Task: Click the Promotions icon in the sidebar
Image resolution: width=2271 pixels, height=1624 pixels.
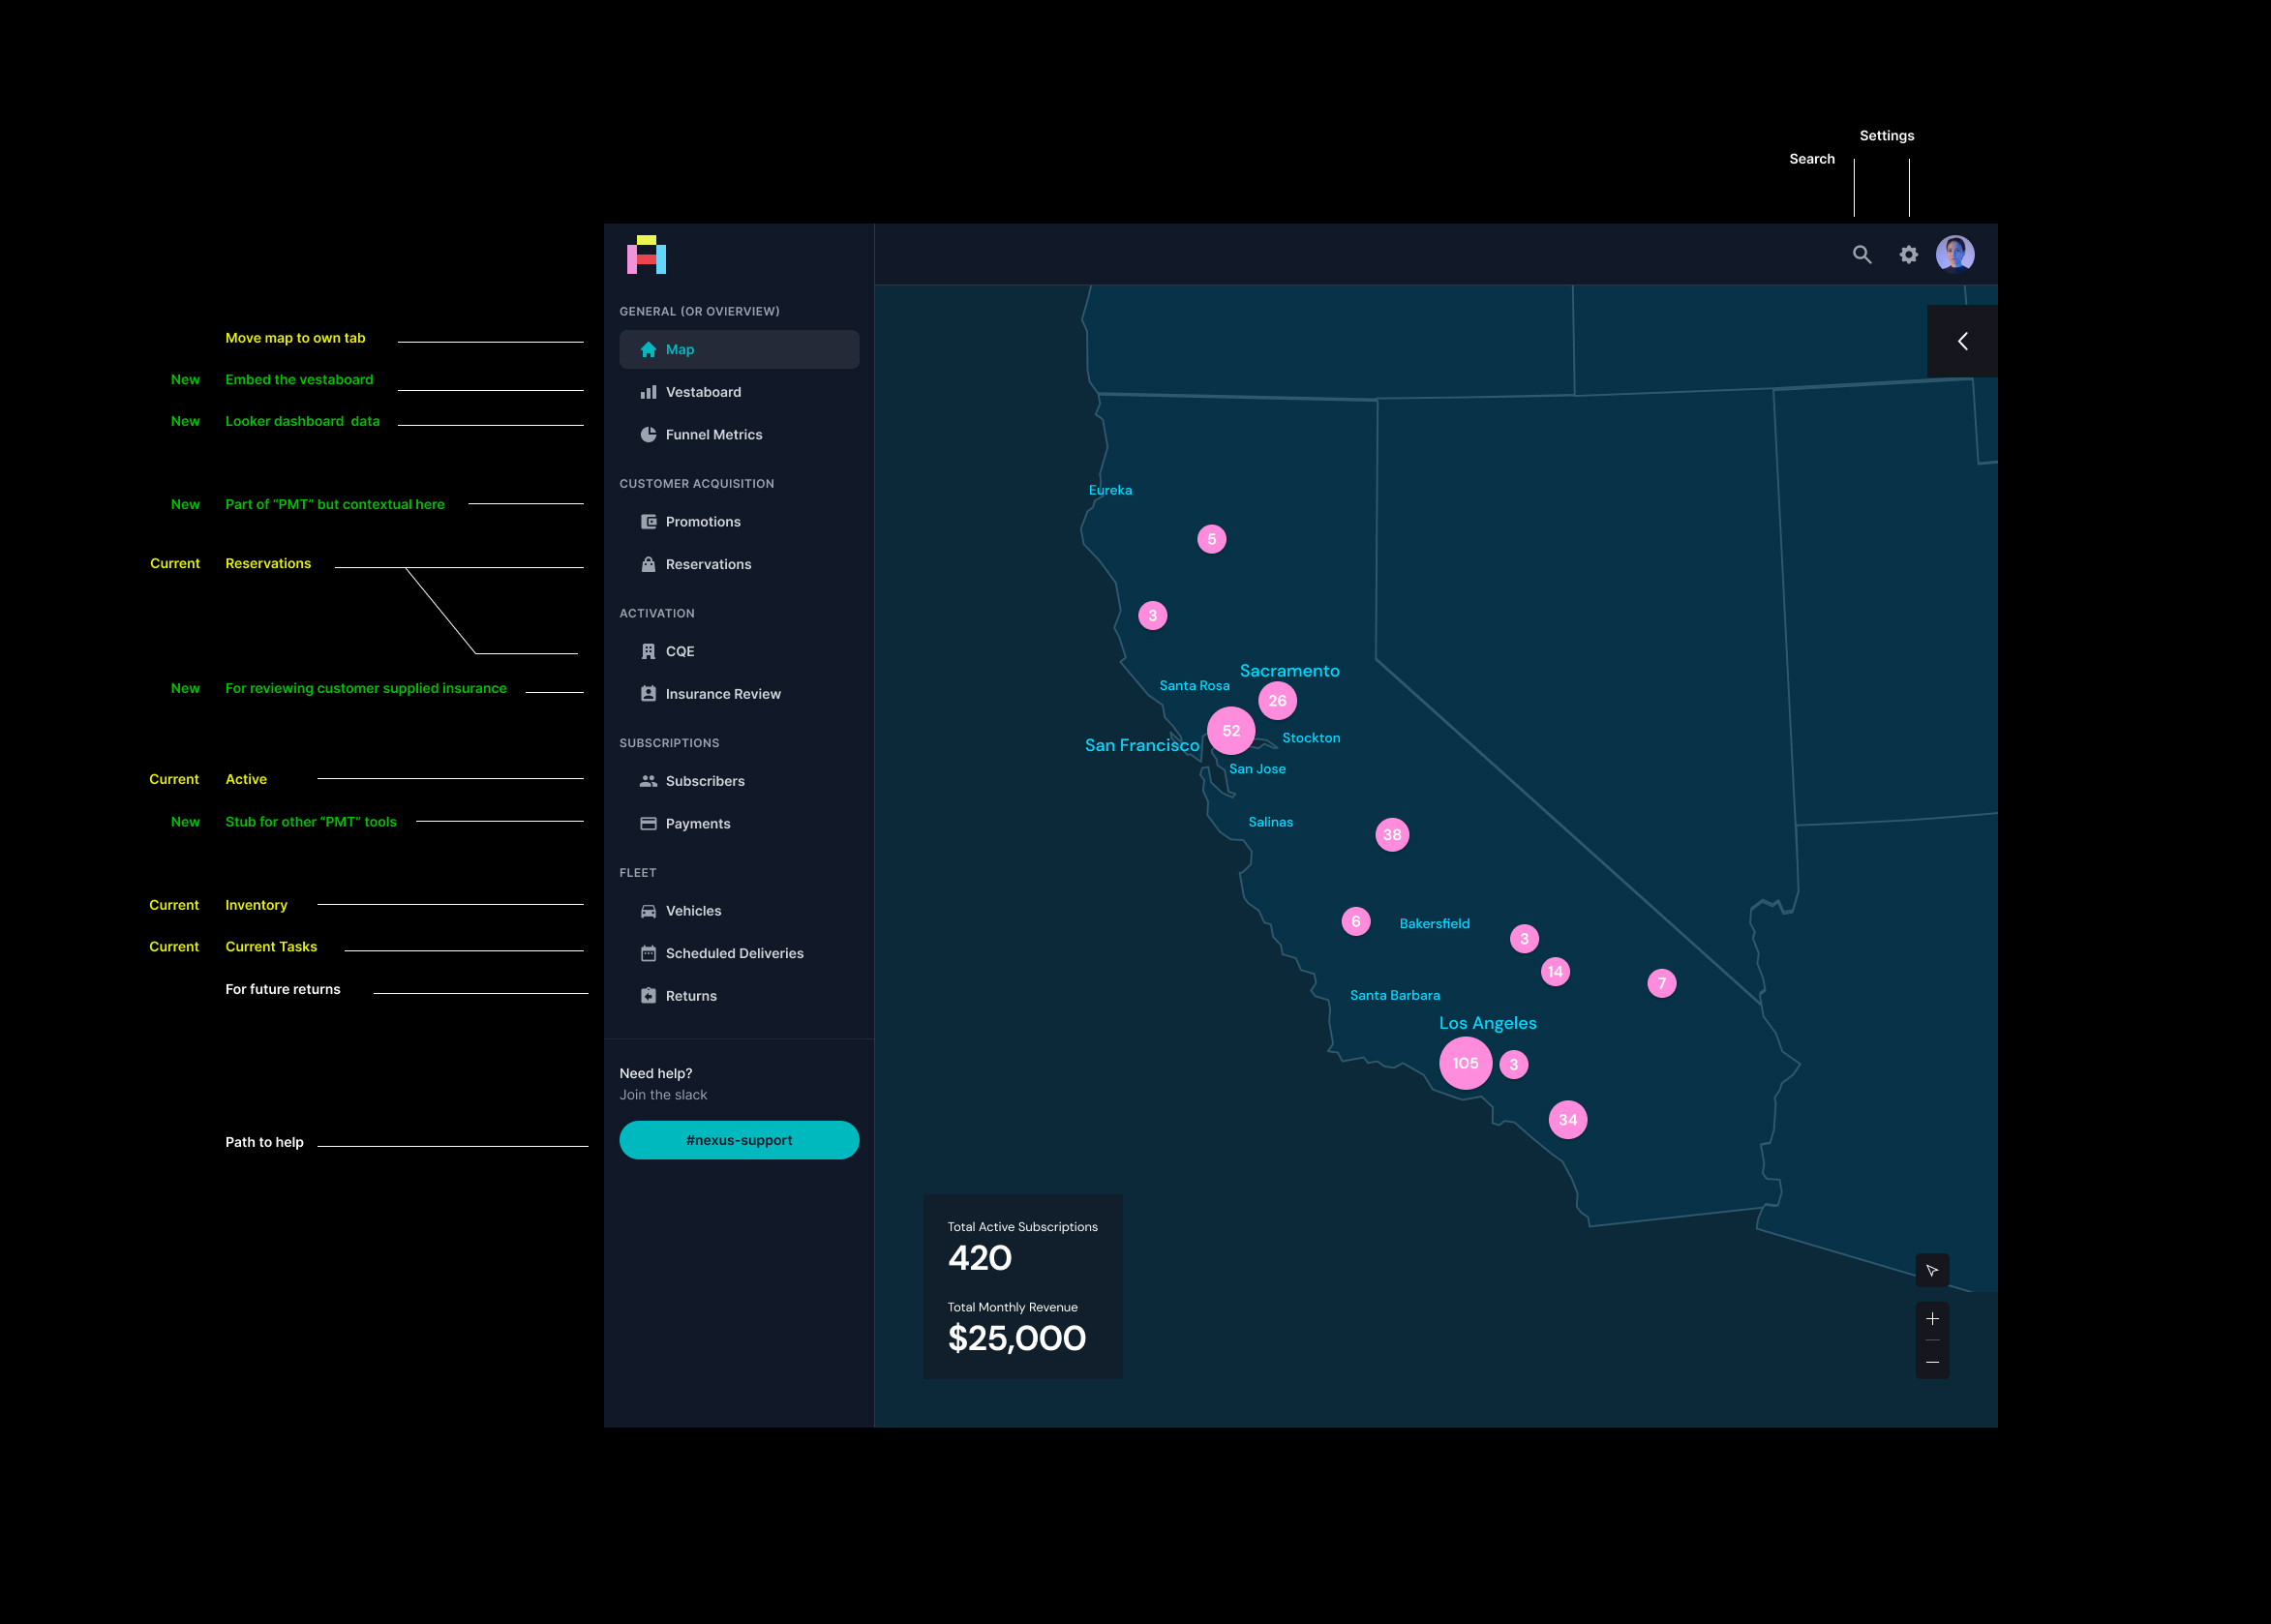Action: (x=648, y=522)
